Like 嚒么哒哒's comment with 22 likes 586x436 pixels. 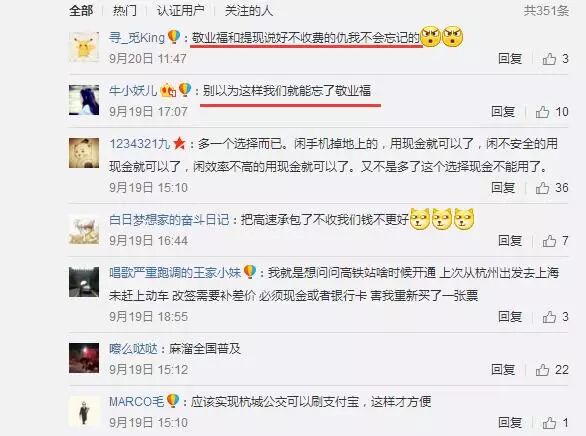pos(542,370)
